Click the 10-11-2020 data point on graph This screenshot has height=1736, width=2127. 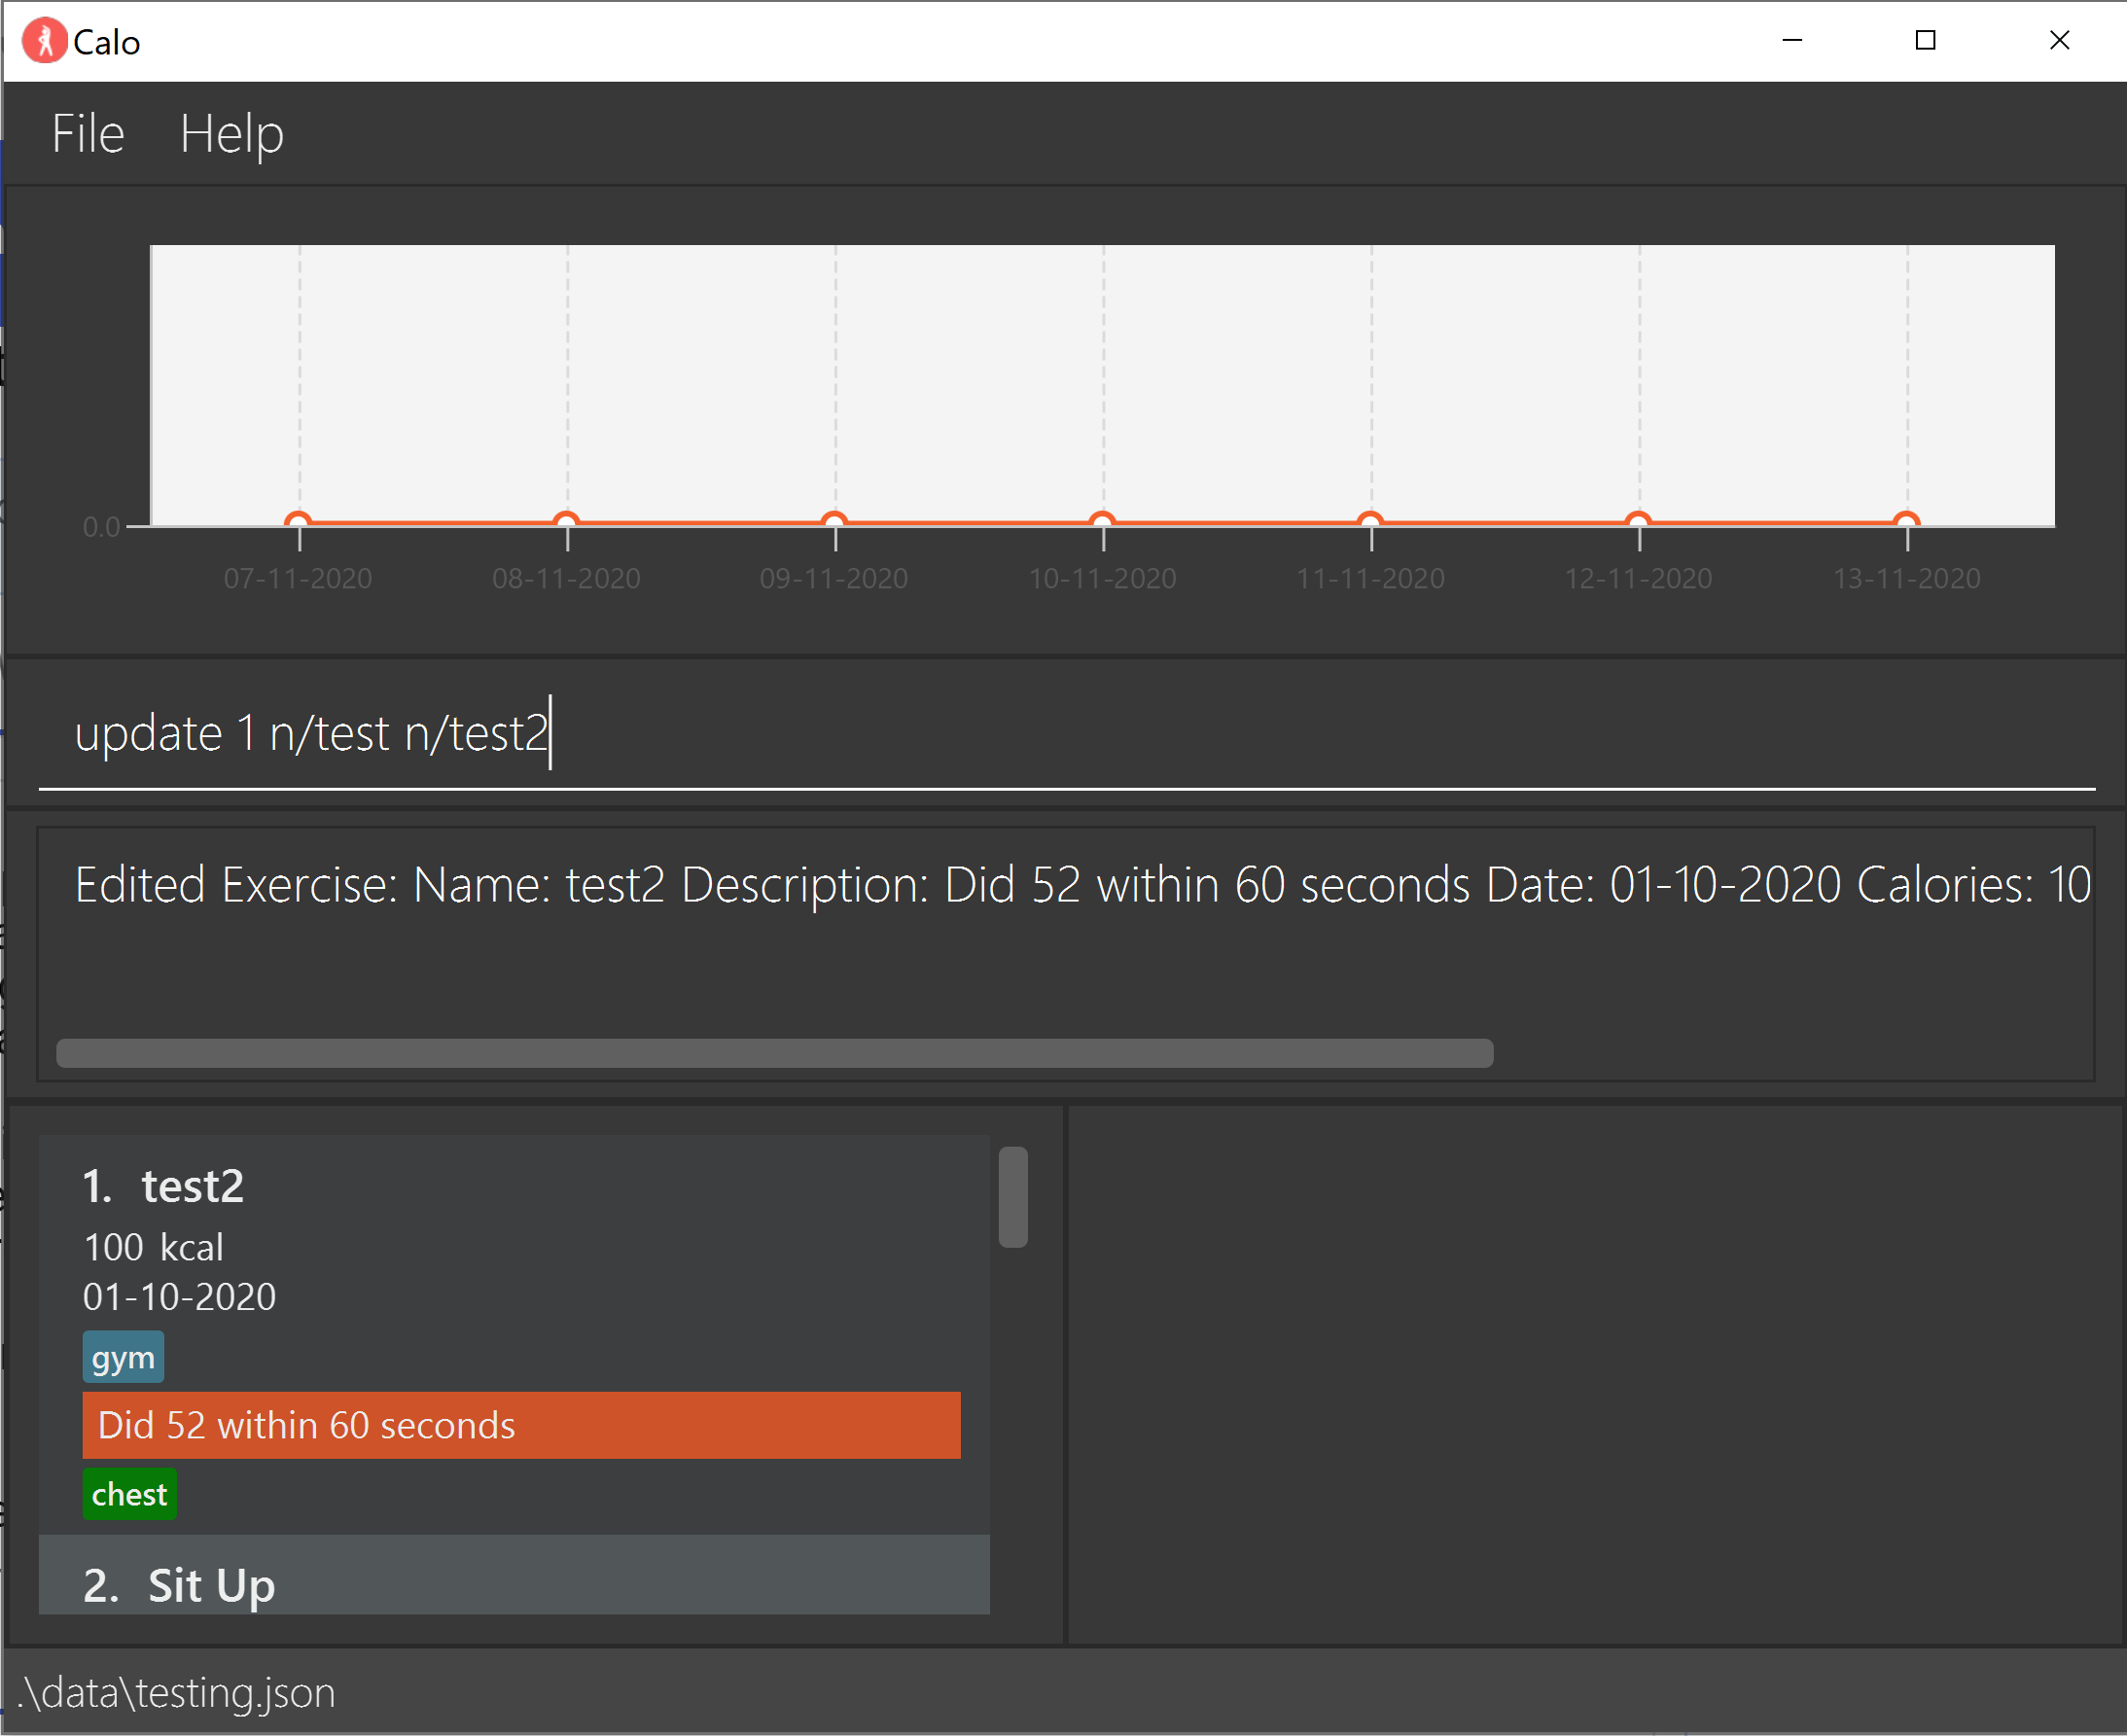tap(1102, 520)
